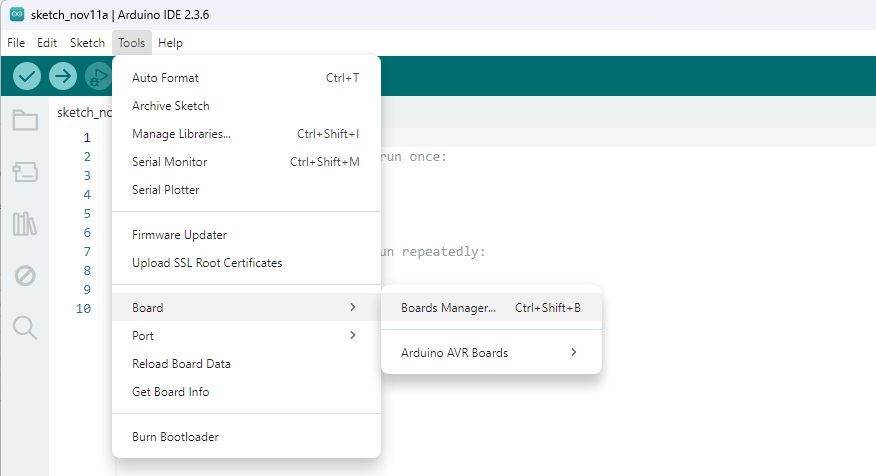The width and height of the screenshot is (876, 476).
Task: Click the Arduino IDE logo in title bar
Action: 17,15
